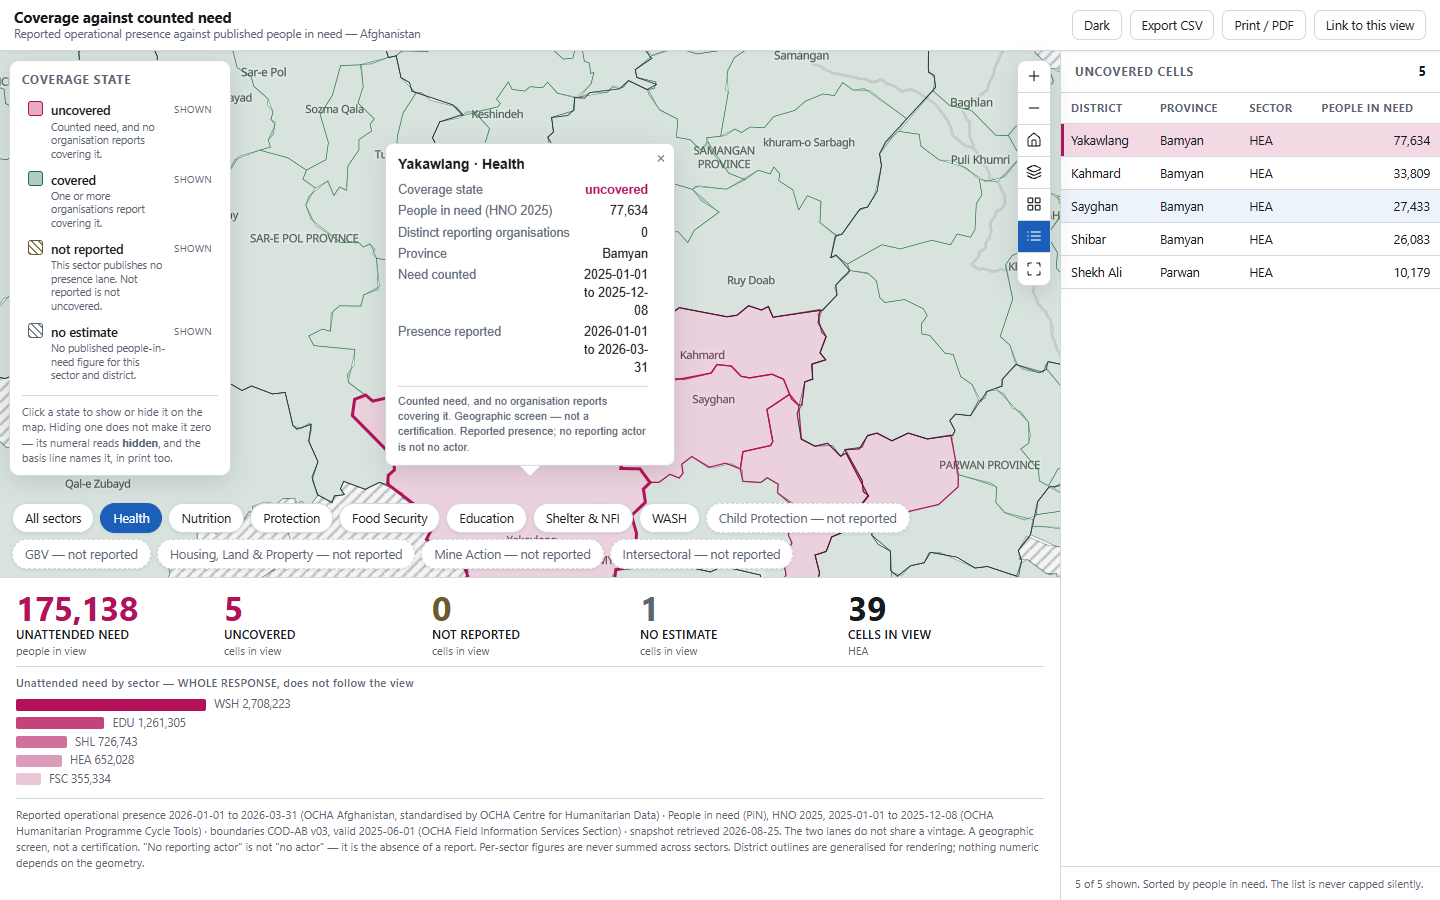Image resolution: width=1440 pixels, height=900 pixels.
Task: Select the All sectors filter
Action: pos(53,518)
